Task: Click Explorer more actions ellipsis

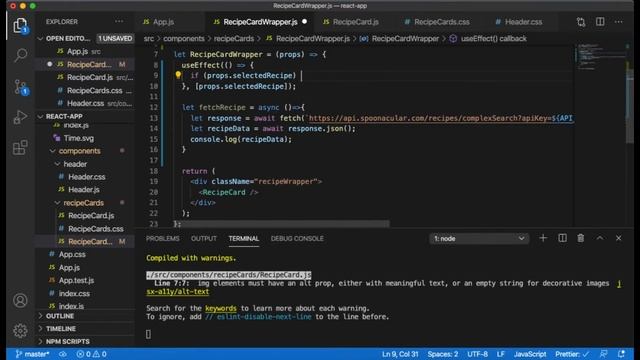Action: coord(119,22)
